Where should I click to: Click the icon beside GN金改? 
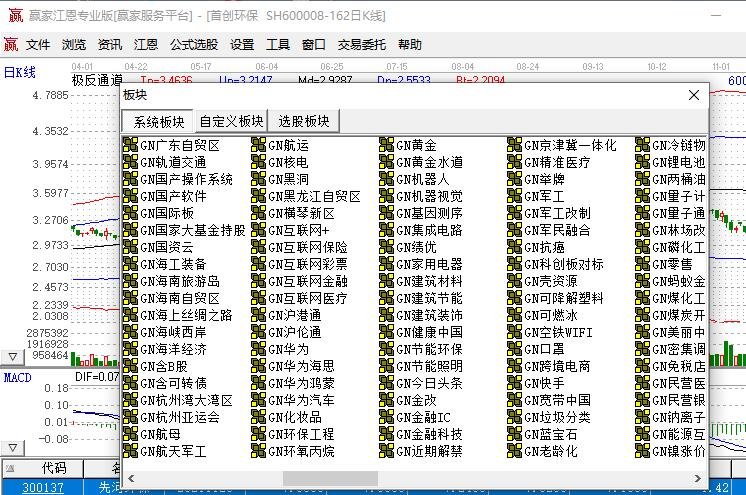click(386, 400)
